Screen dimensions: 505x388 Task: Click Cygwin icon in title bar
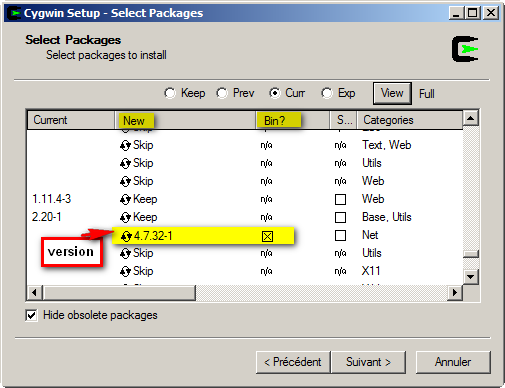point(14,13)
